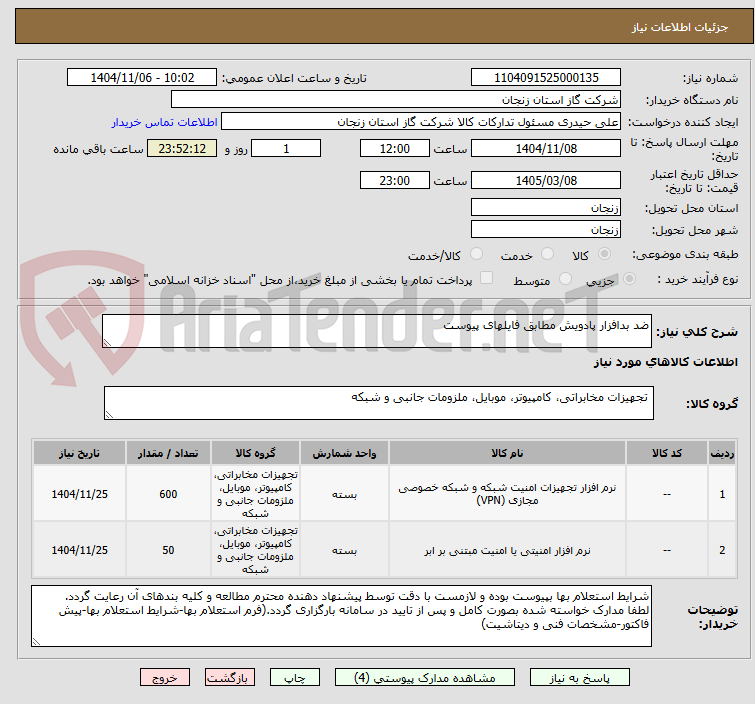Click the 'کد کالا' column header

click(x=666, y=453)
